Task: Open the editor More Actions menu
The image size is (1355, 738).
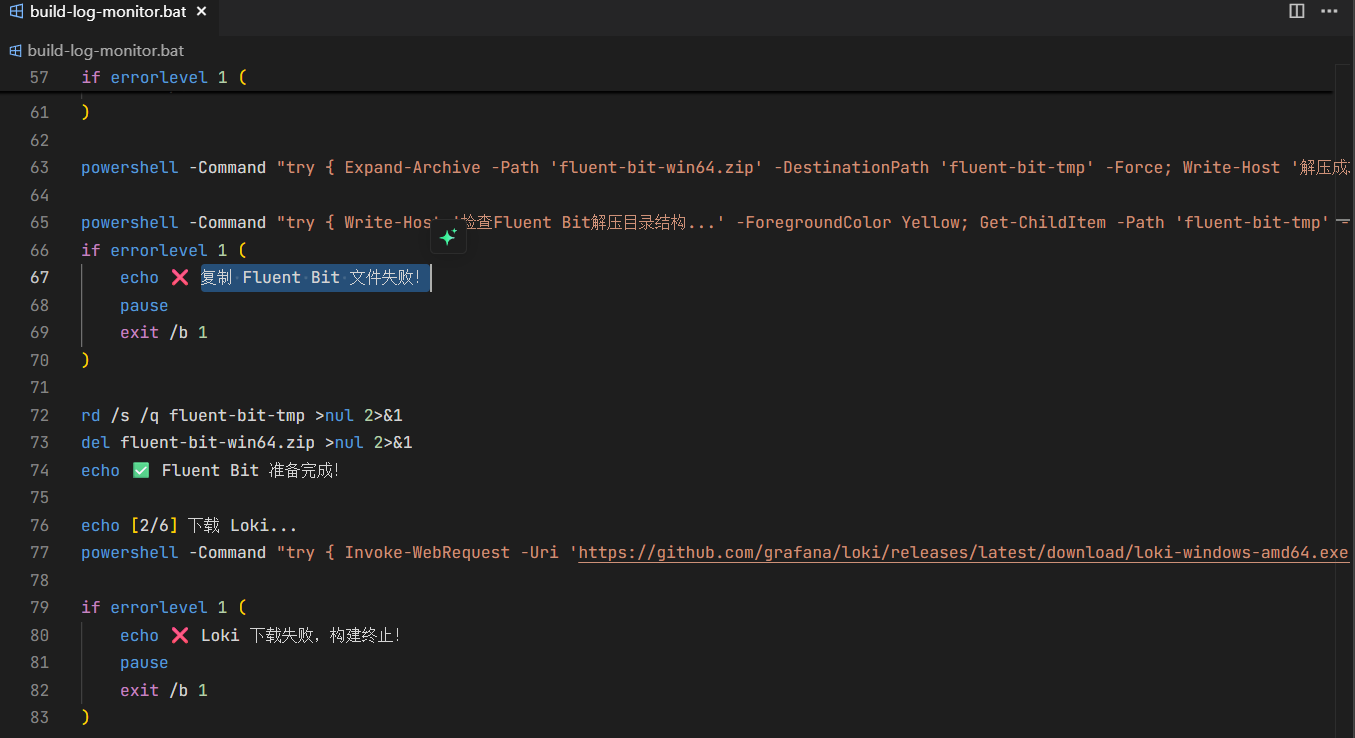Action: pyautogui.click(x=1331, y=11)
